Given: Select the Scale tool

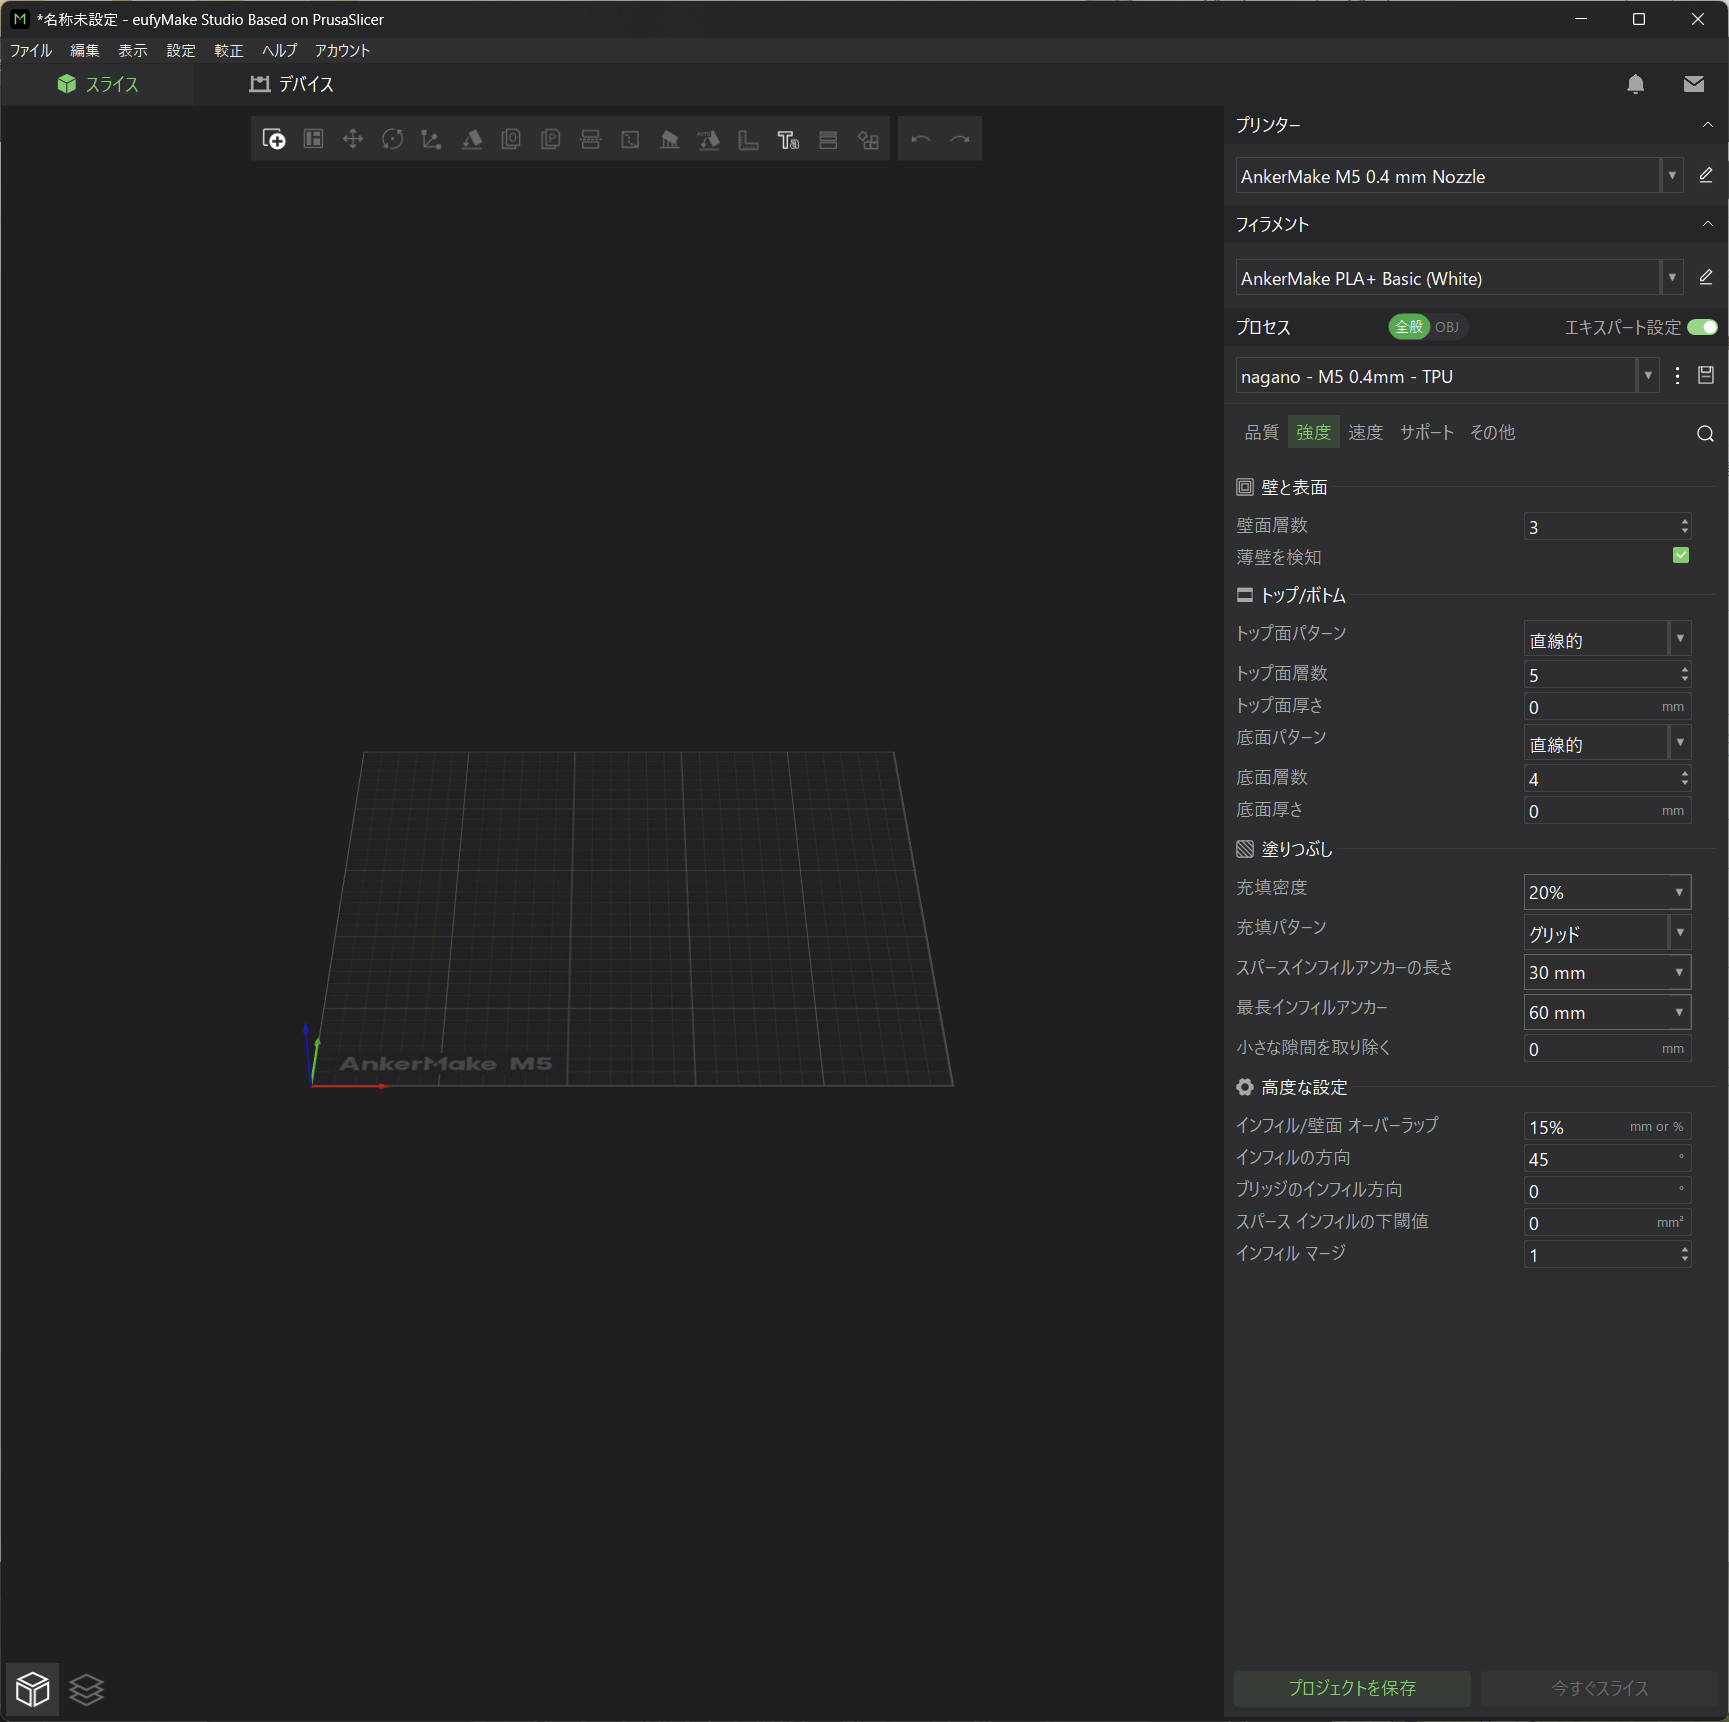Looking at the screenshot, I should tap(431, 140).
